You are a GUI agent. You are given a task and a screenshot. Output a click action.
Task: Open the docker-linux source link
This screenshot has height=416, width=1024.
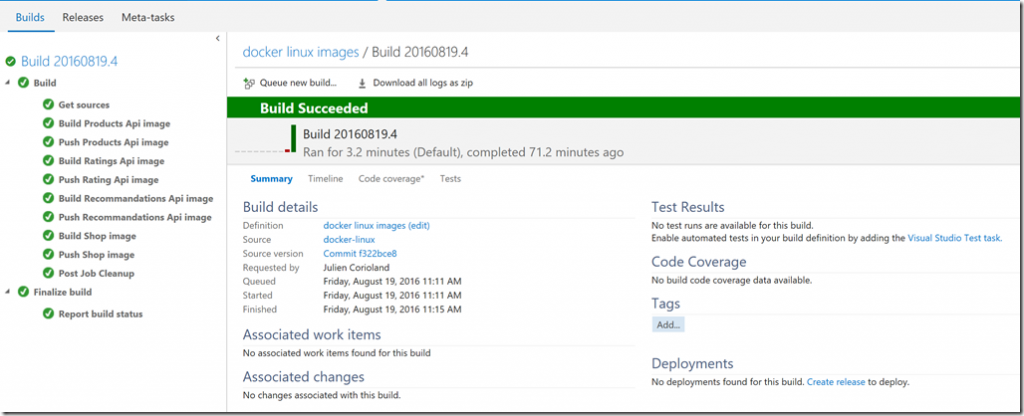click(x=349, y=240)
